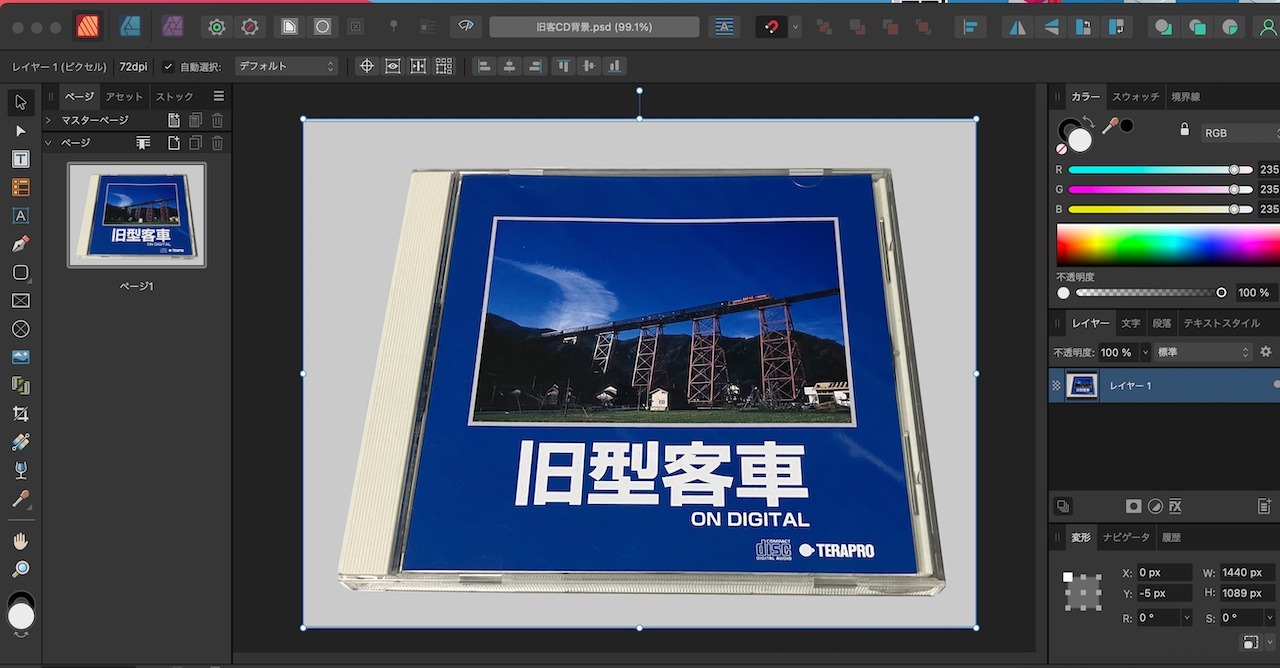The height and width of the screenshot is (668, 1280).
Task: Choose the Crop (vector crop) tool
Action: (20, 414)
